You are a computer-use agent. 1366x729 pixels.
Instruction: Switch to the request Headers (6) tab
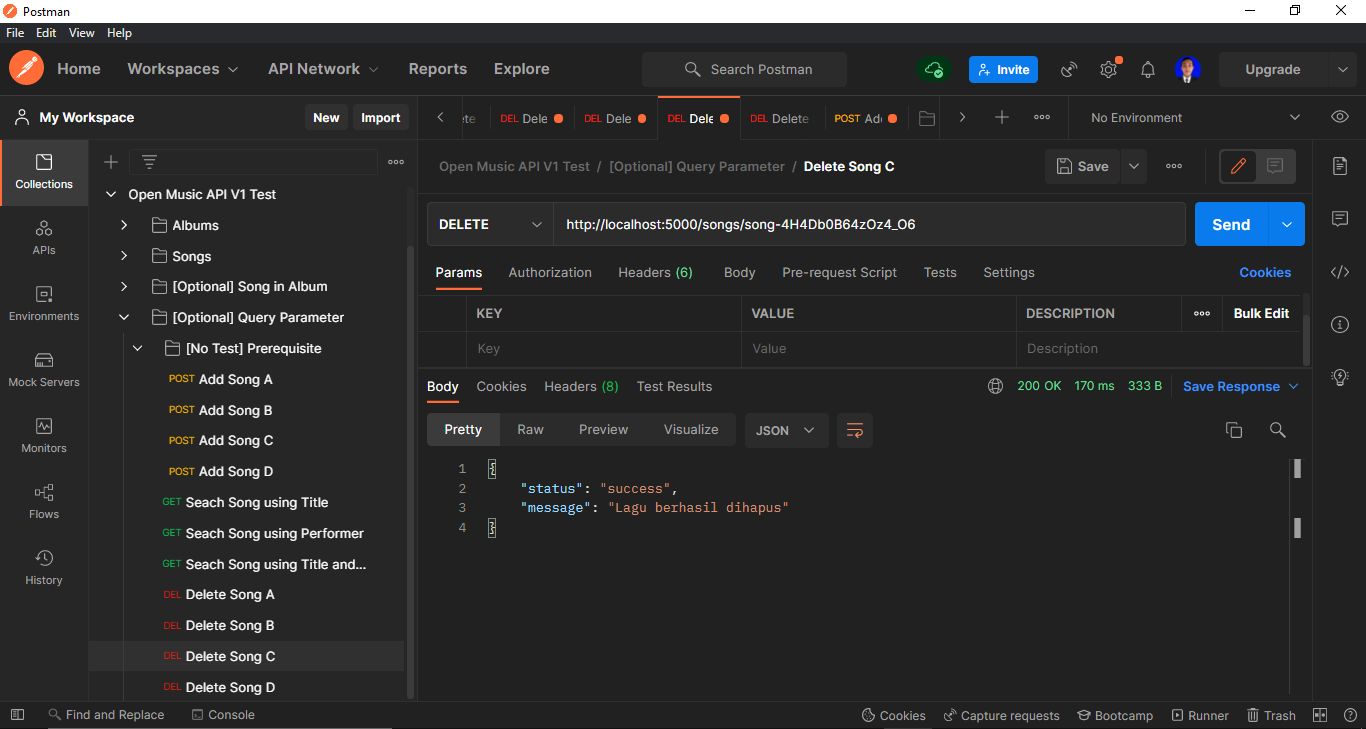pos(655,272)
